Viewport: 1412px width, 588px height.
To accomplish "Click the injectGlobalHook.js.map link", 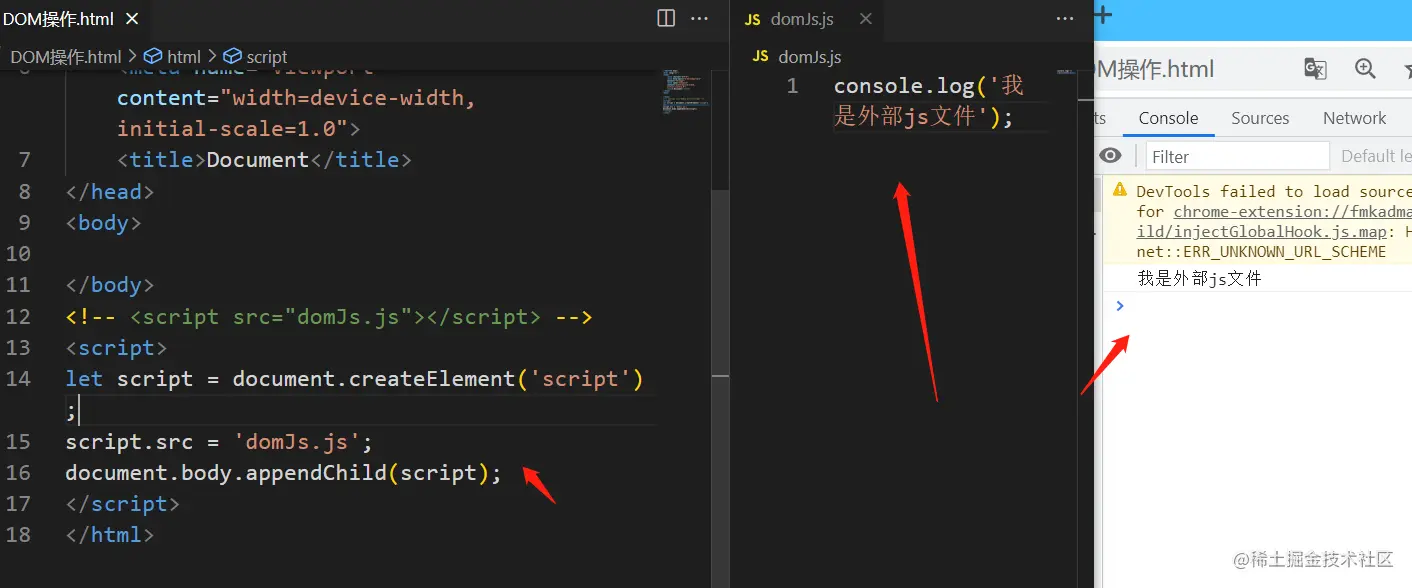I will click(1261, 231).
